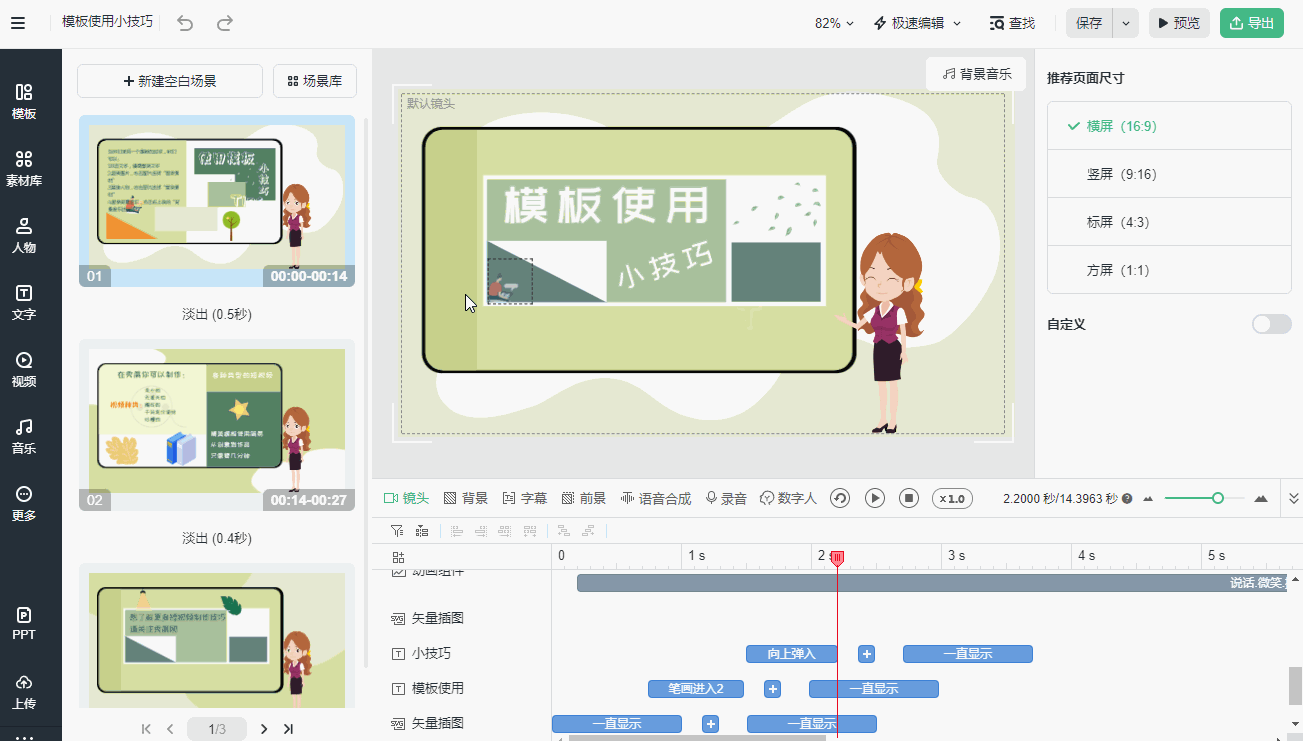
Task: Click the 新建空白场景 button
Action: tap(170, 81)
